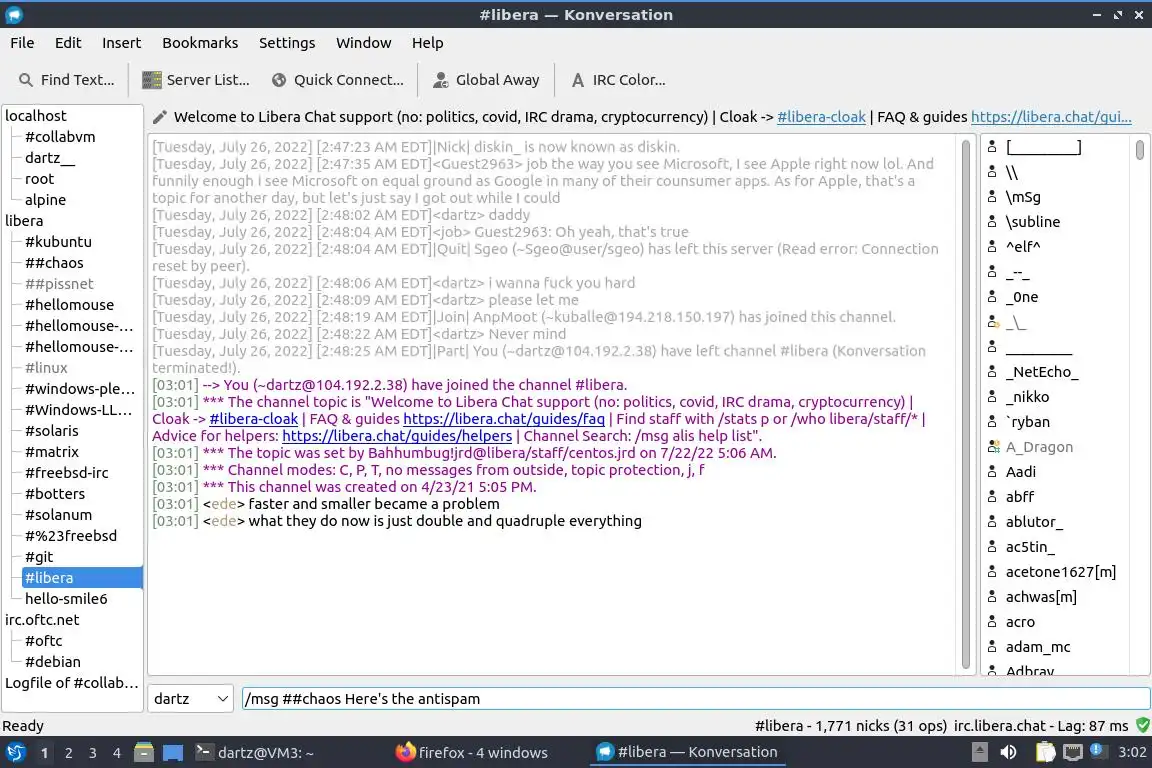The height and width of the screenshot is (768, 1152).
Task: Open IRC Color chooser
Action: pos(618,80)
